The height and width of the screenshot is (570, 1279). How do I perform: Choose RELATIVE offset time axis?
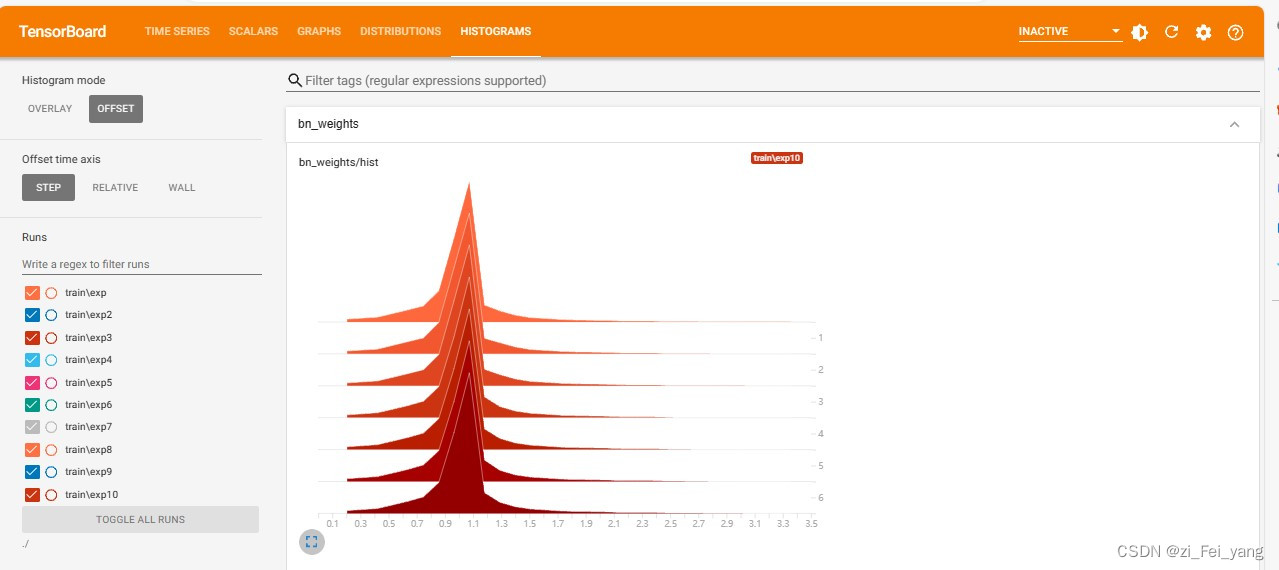click(115, 187)
